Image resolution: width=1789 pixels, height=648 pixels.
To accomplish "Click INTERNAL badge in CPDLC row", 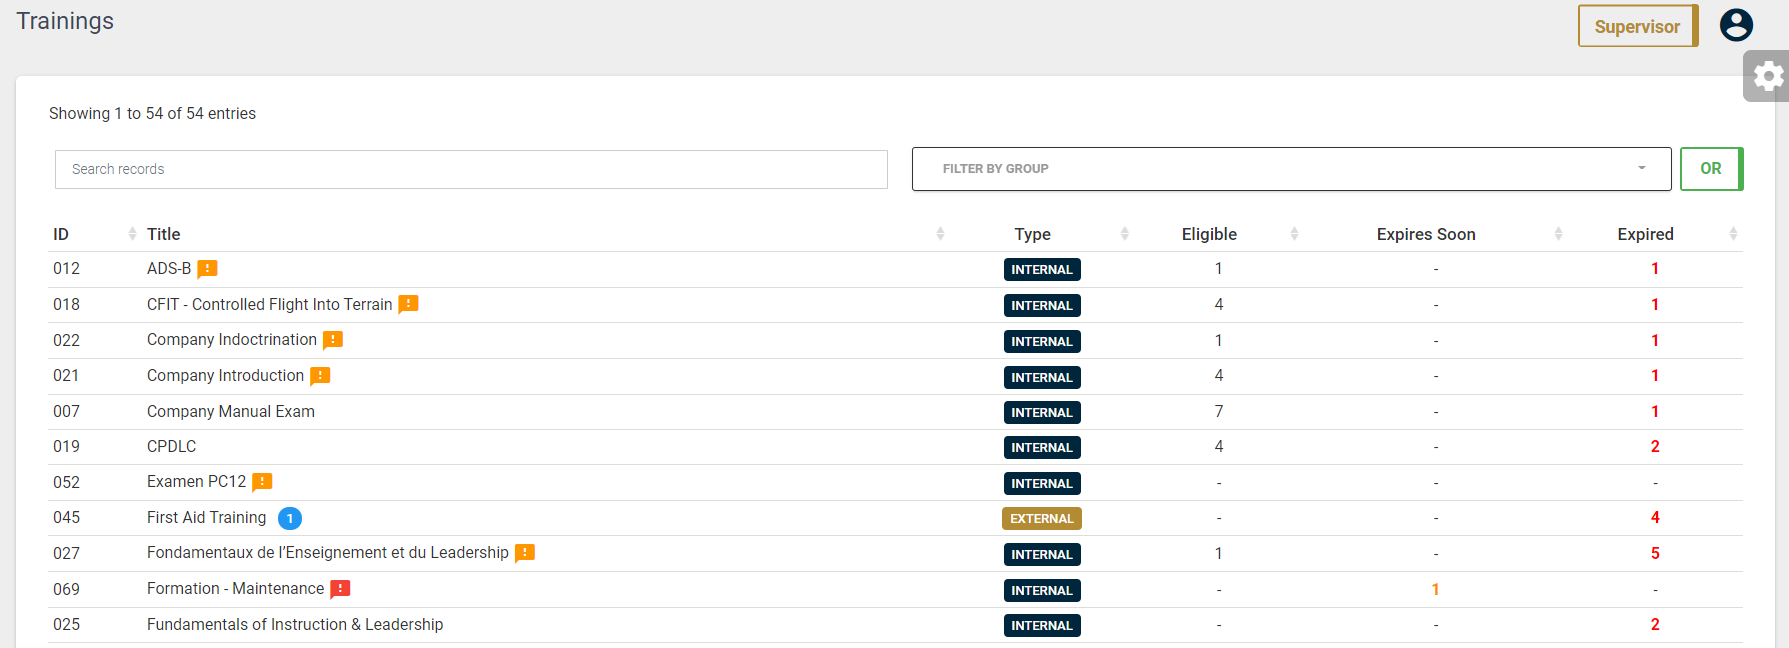I will coord(1042,448).
